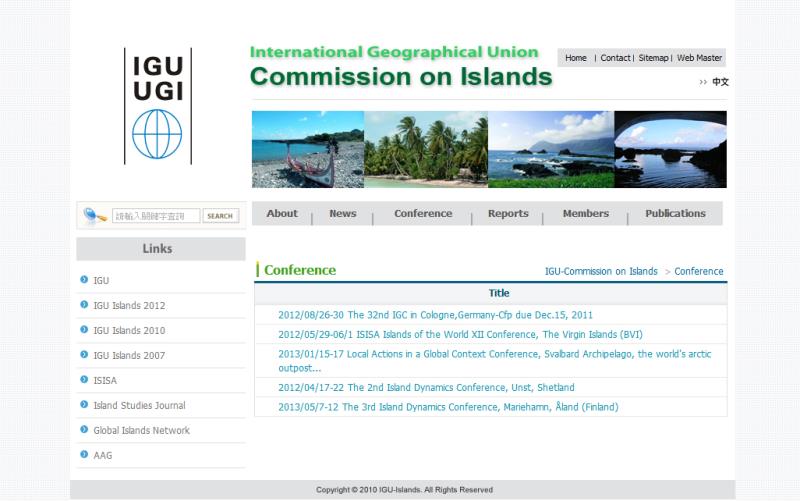This screenshot has width=800, height=501.
Task: Click the Conference breadcrumb link
Action: [698, 271]
